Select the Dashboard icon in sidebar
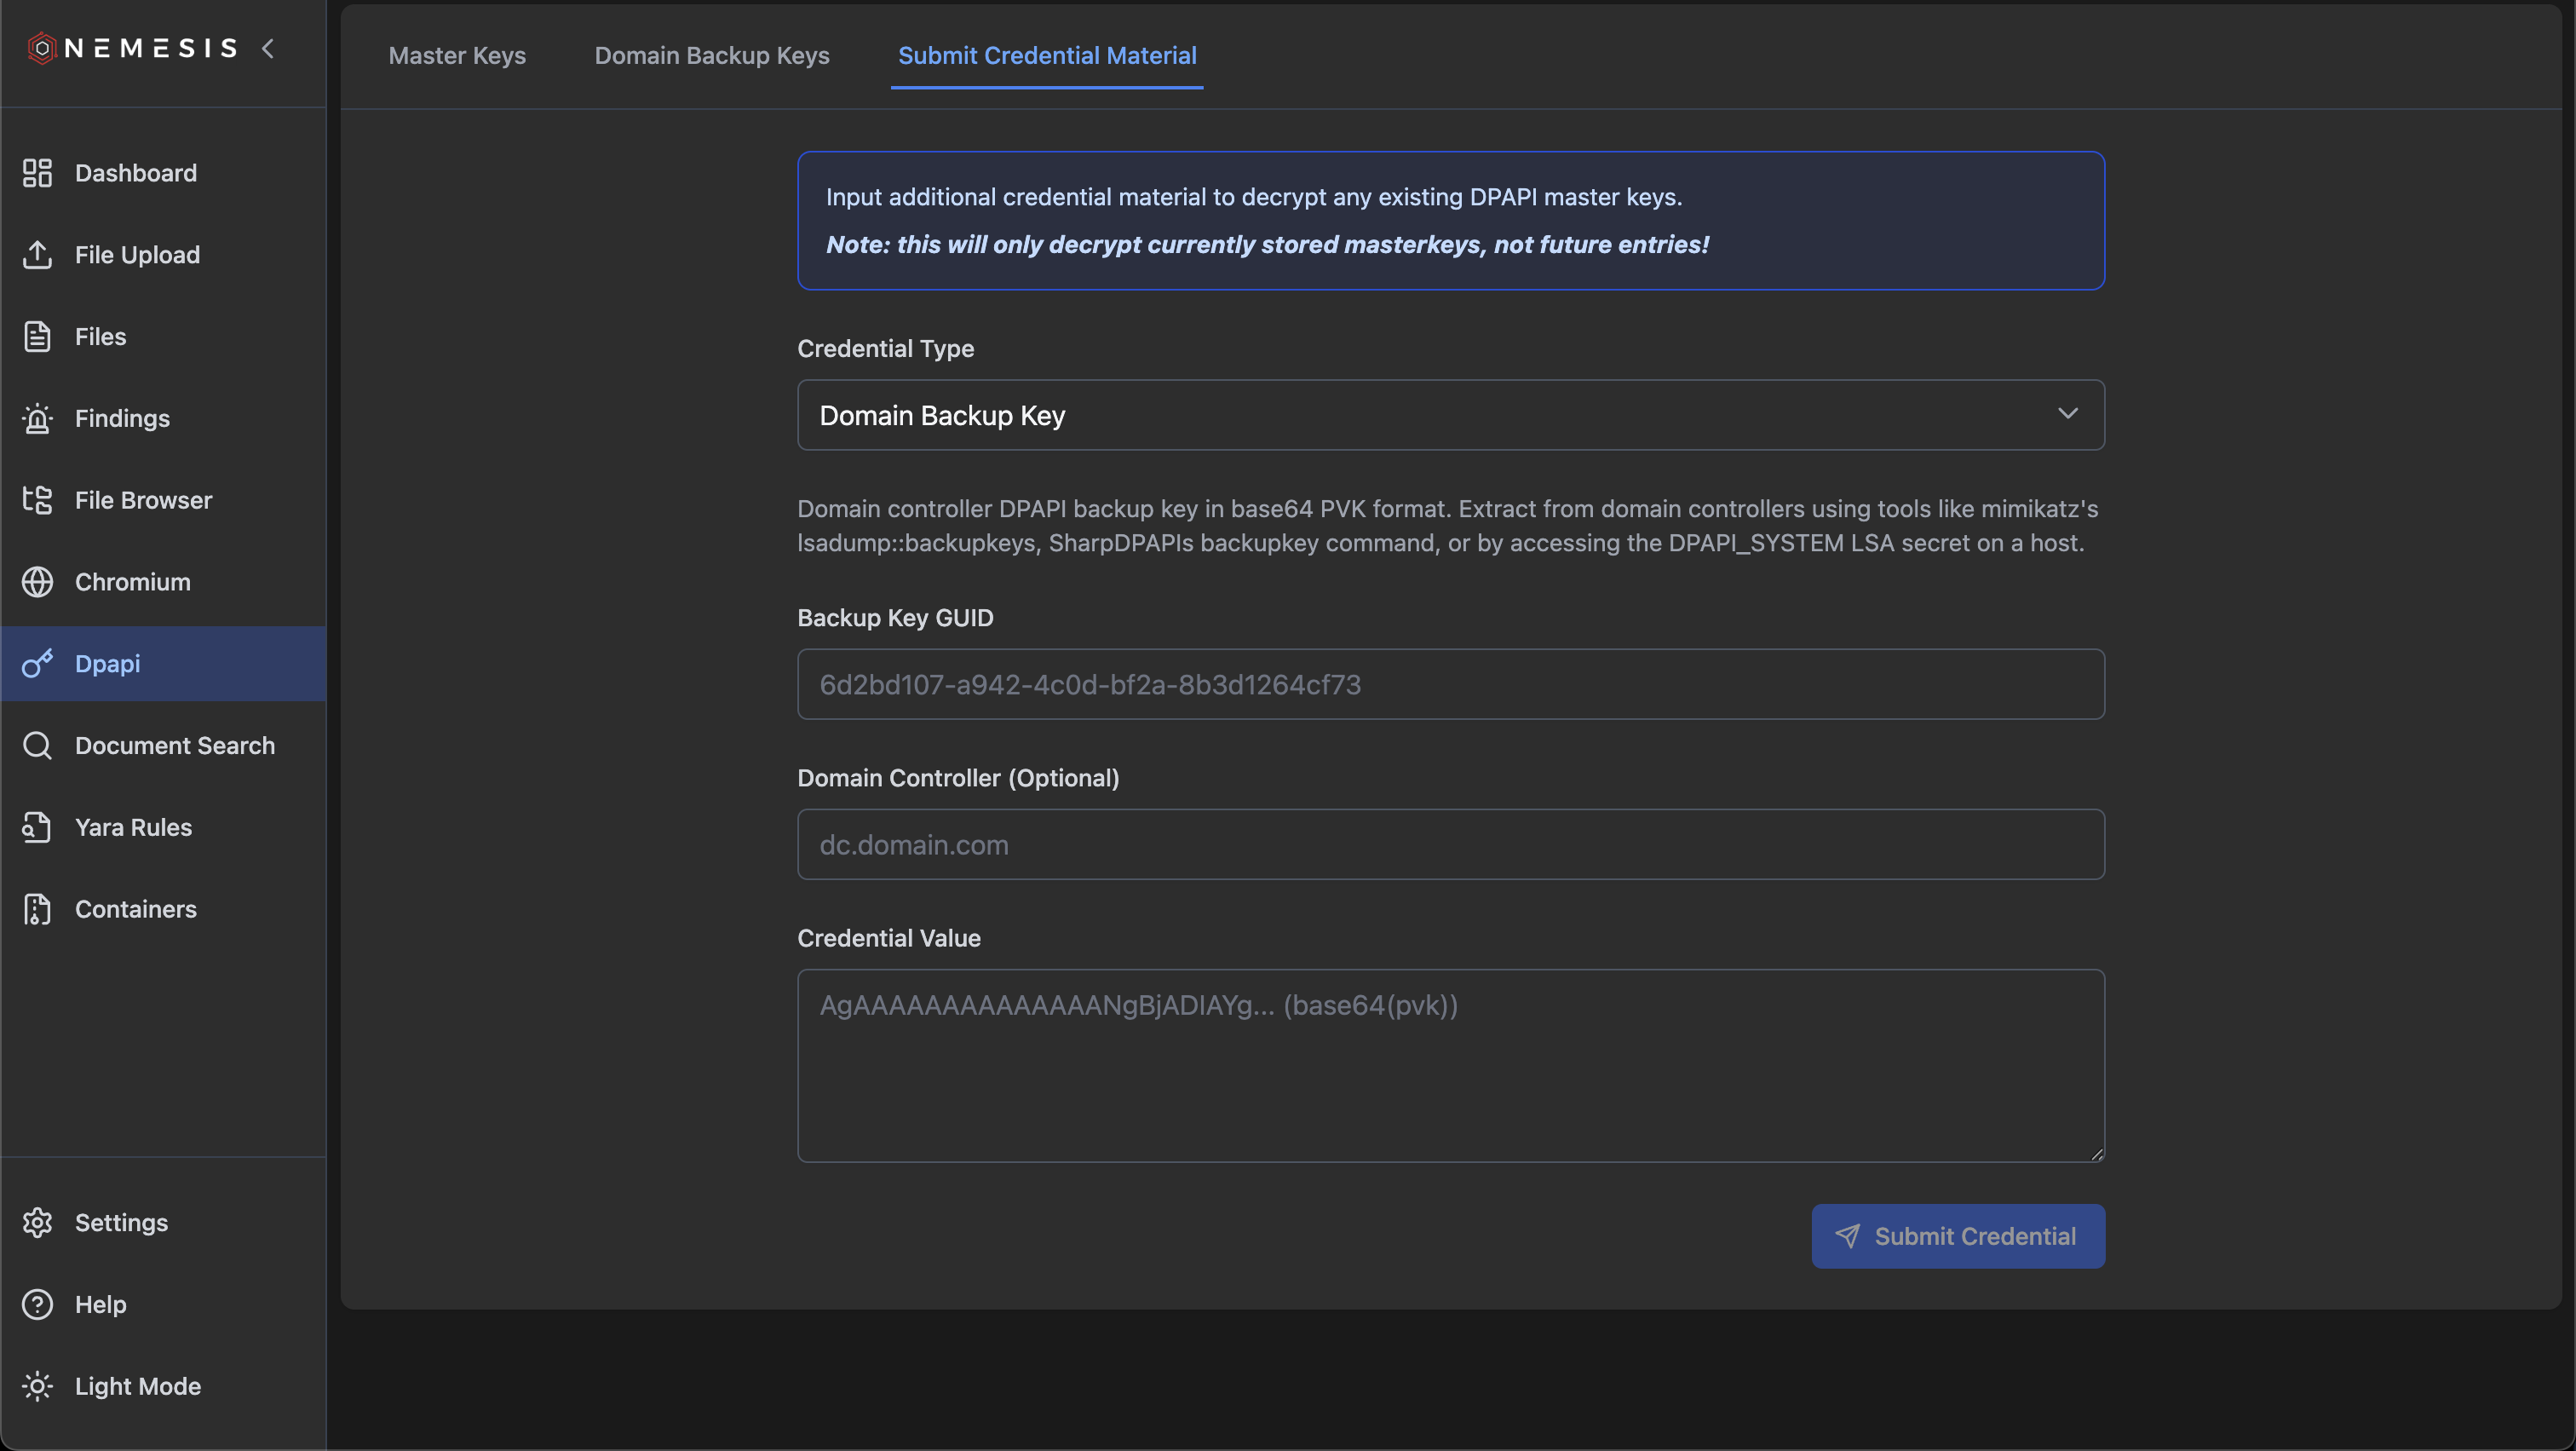Image resolution: width=2576 pixels, height=1451 pixels. [x=38, y=173]
